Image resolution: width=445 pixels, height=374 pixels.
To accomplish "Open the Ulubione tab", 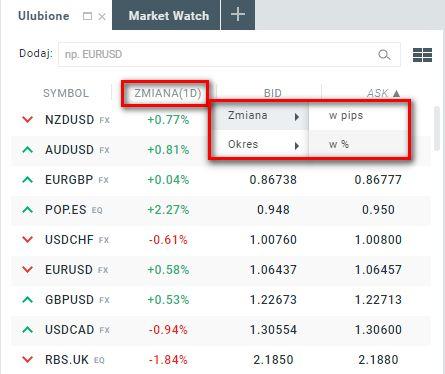I will [x=44, y=16].
